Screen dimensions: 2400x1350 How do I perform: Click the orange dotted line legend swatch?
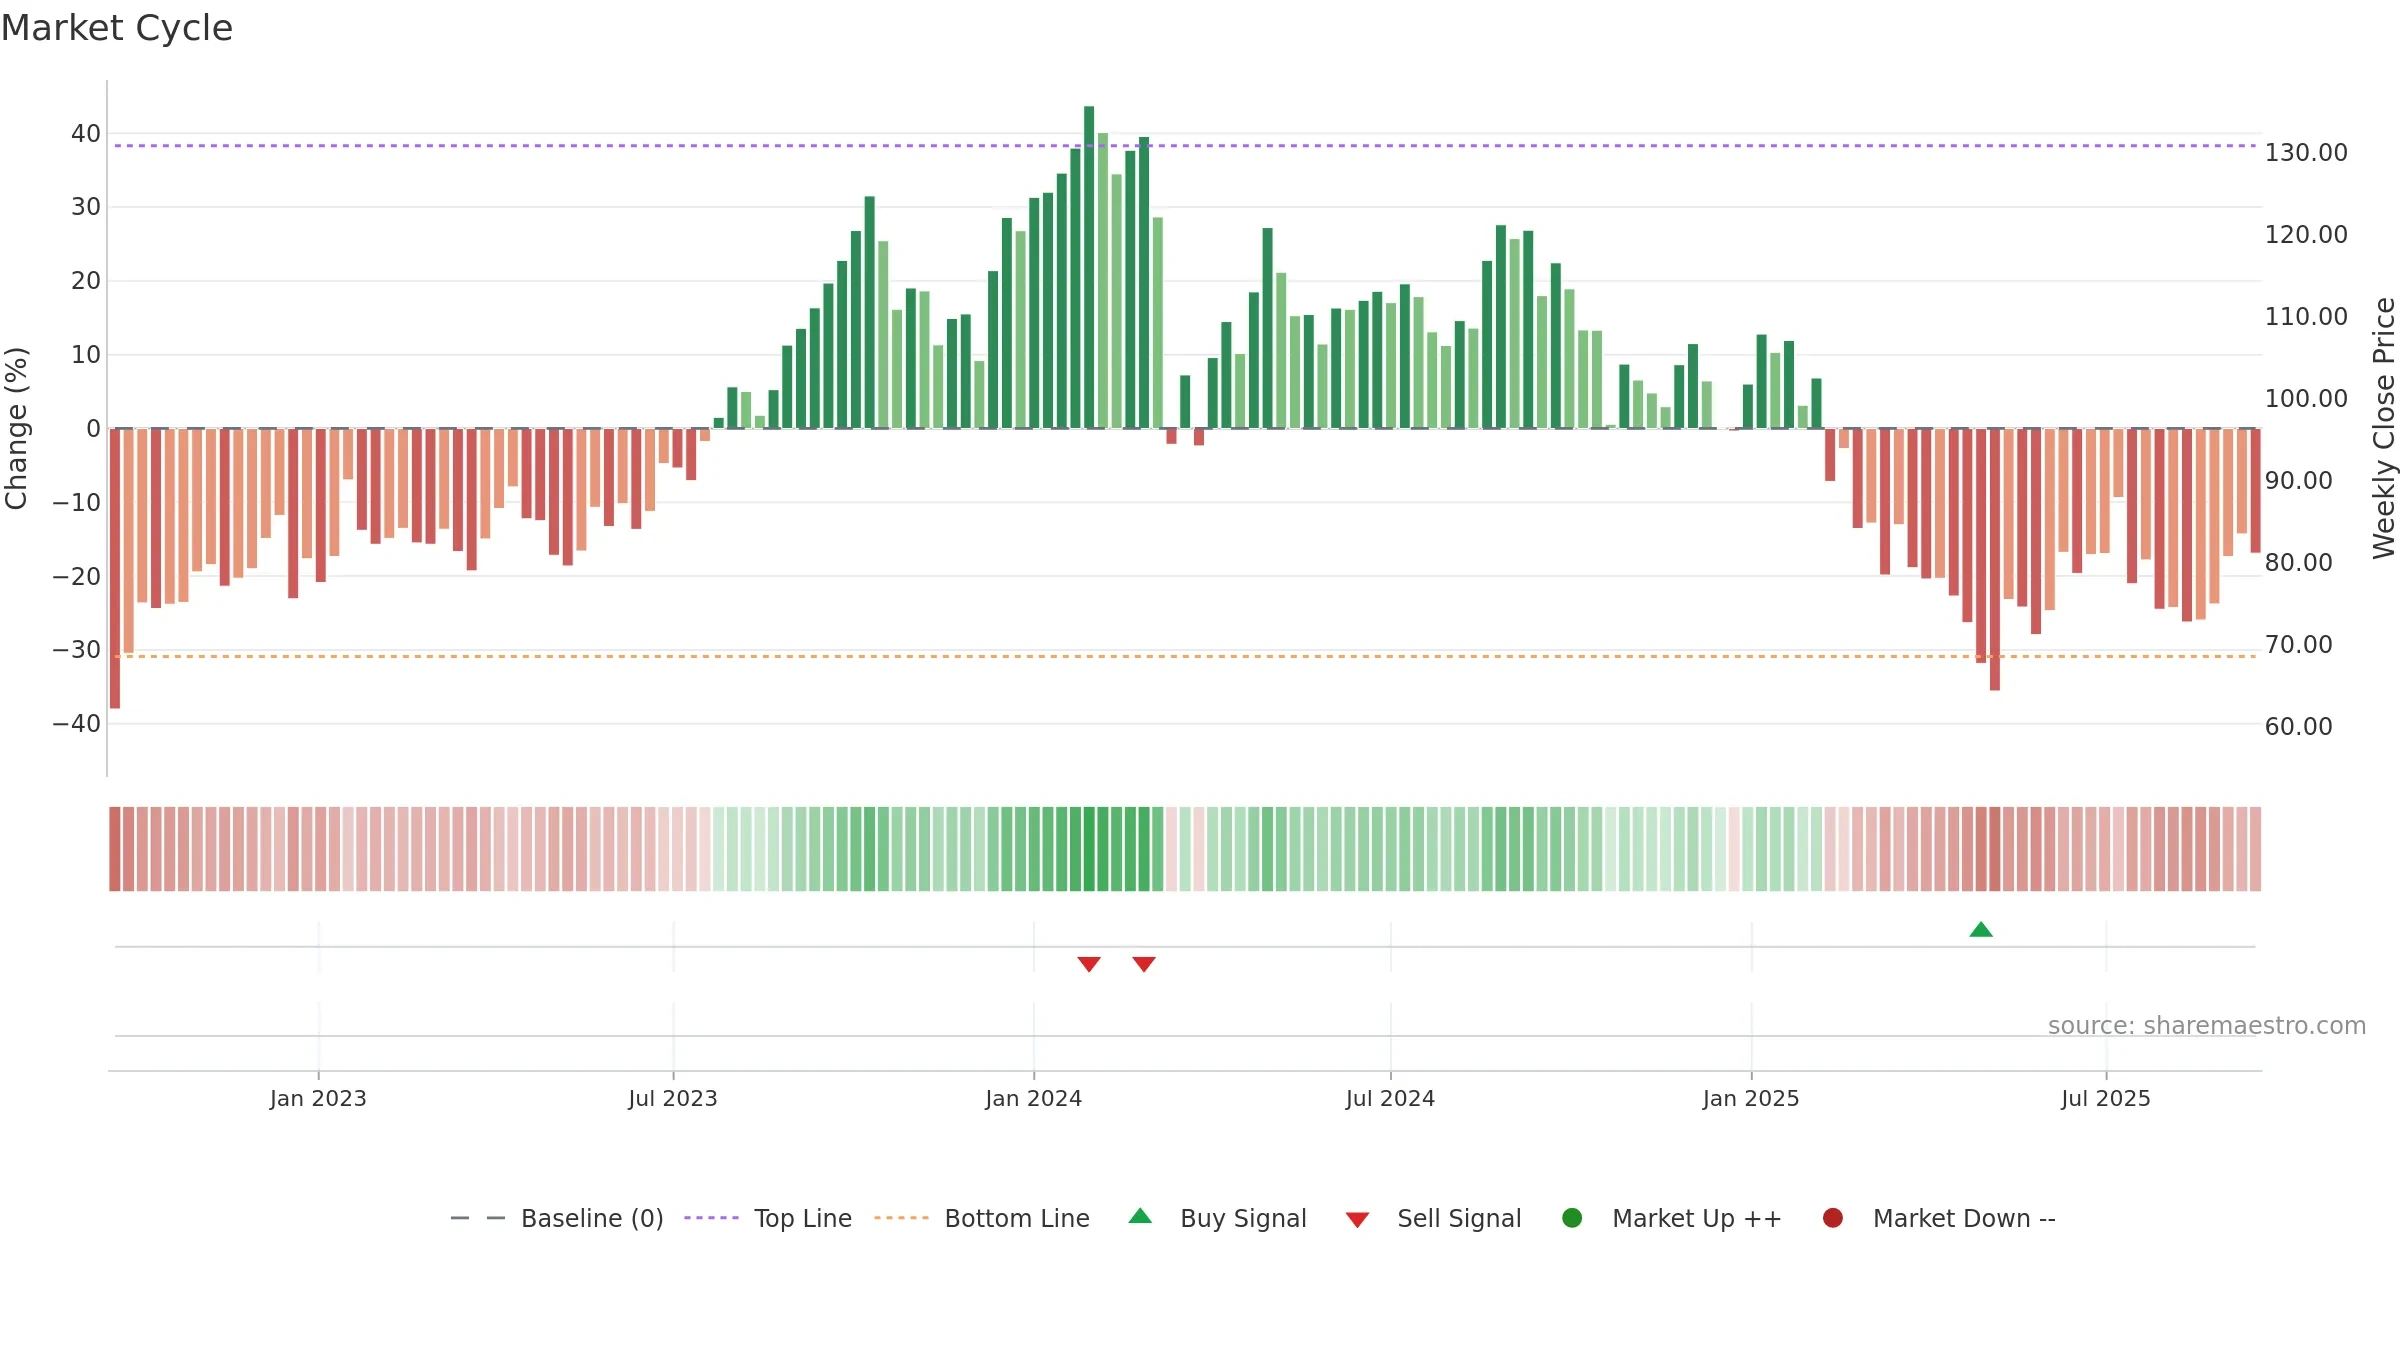[x=901, y=1218]
